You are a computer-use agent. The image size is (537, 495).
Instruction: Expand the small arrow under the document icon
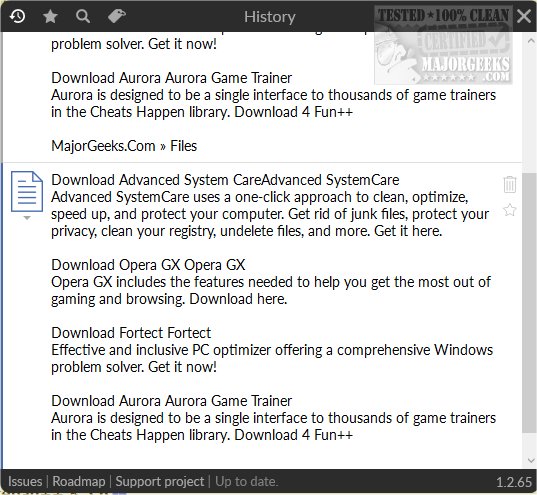click(27, 218)
